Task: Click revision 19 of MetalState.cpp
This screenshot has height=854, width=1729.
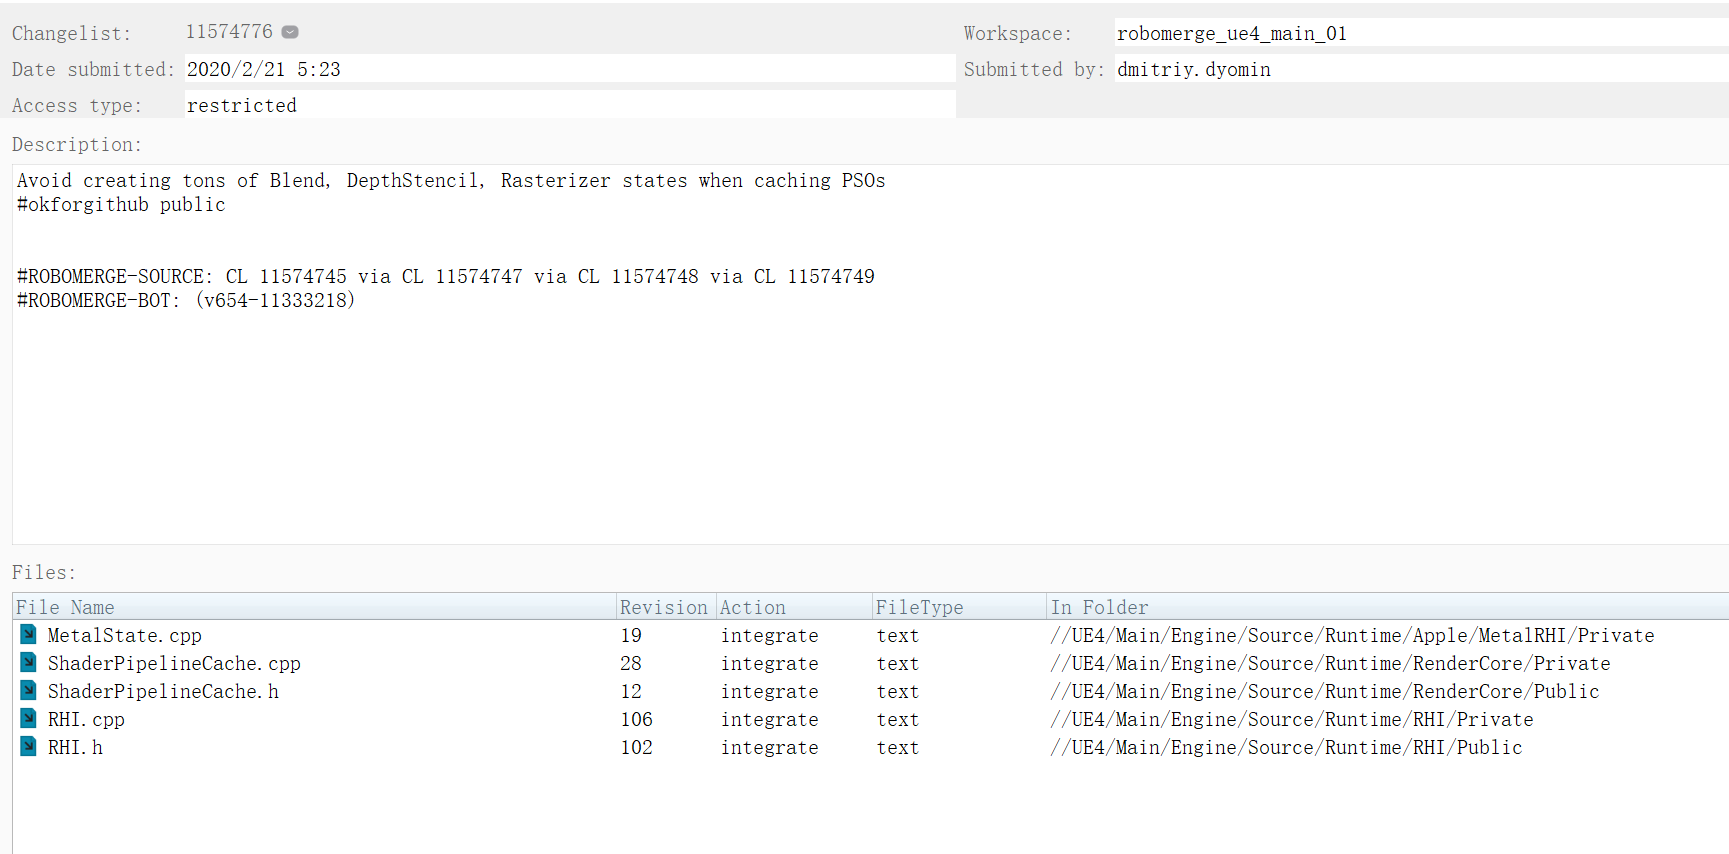Action: pos(631,635)
